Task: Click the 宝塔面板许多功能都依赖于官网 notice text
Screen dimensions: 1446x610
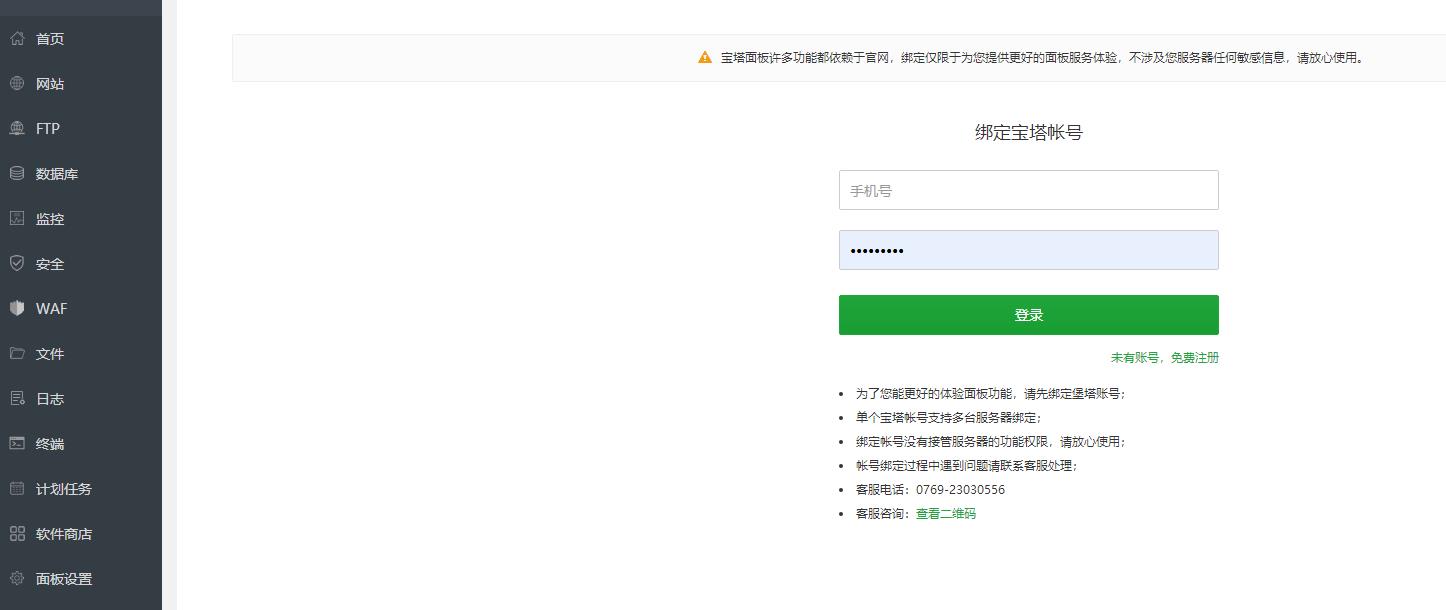Action: pos(1042,58)
